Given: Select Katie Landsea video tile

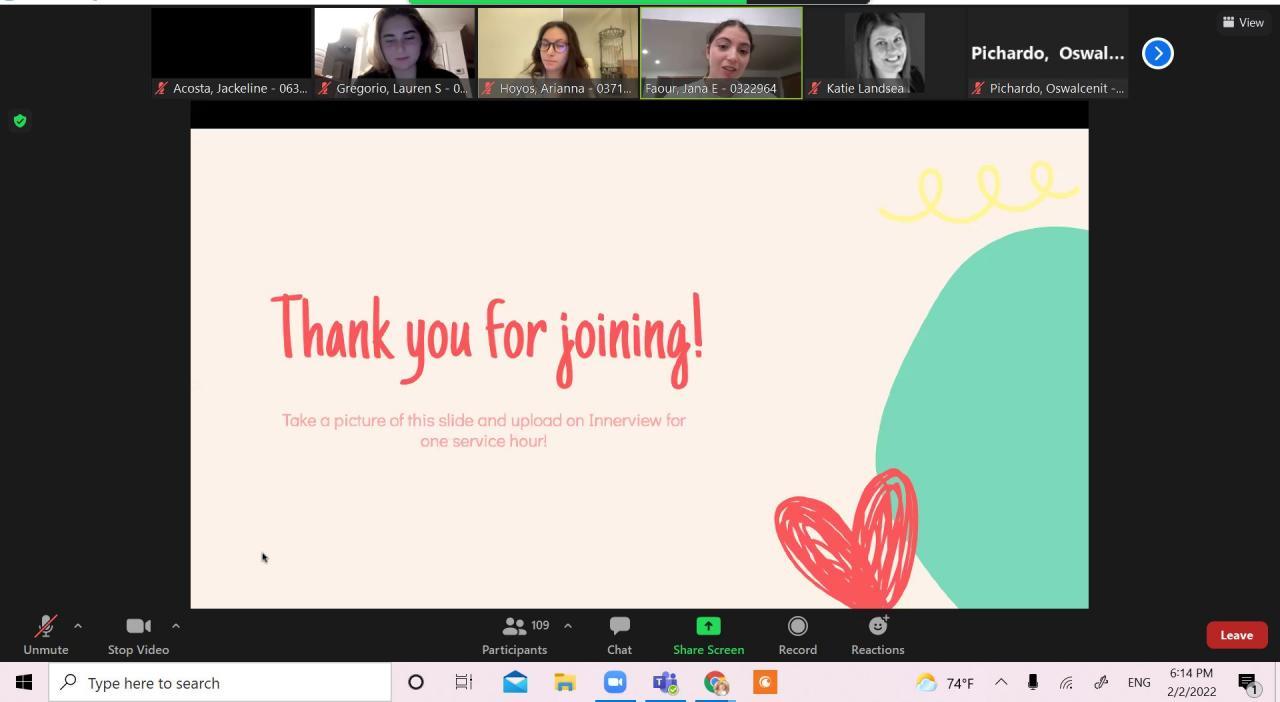Looking at the screenshot, I should pos(884,53).
